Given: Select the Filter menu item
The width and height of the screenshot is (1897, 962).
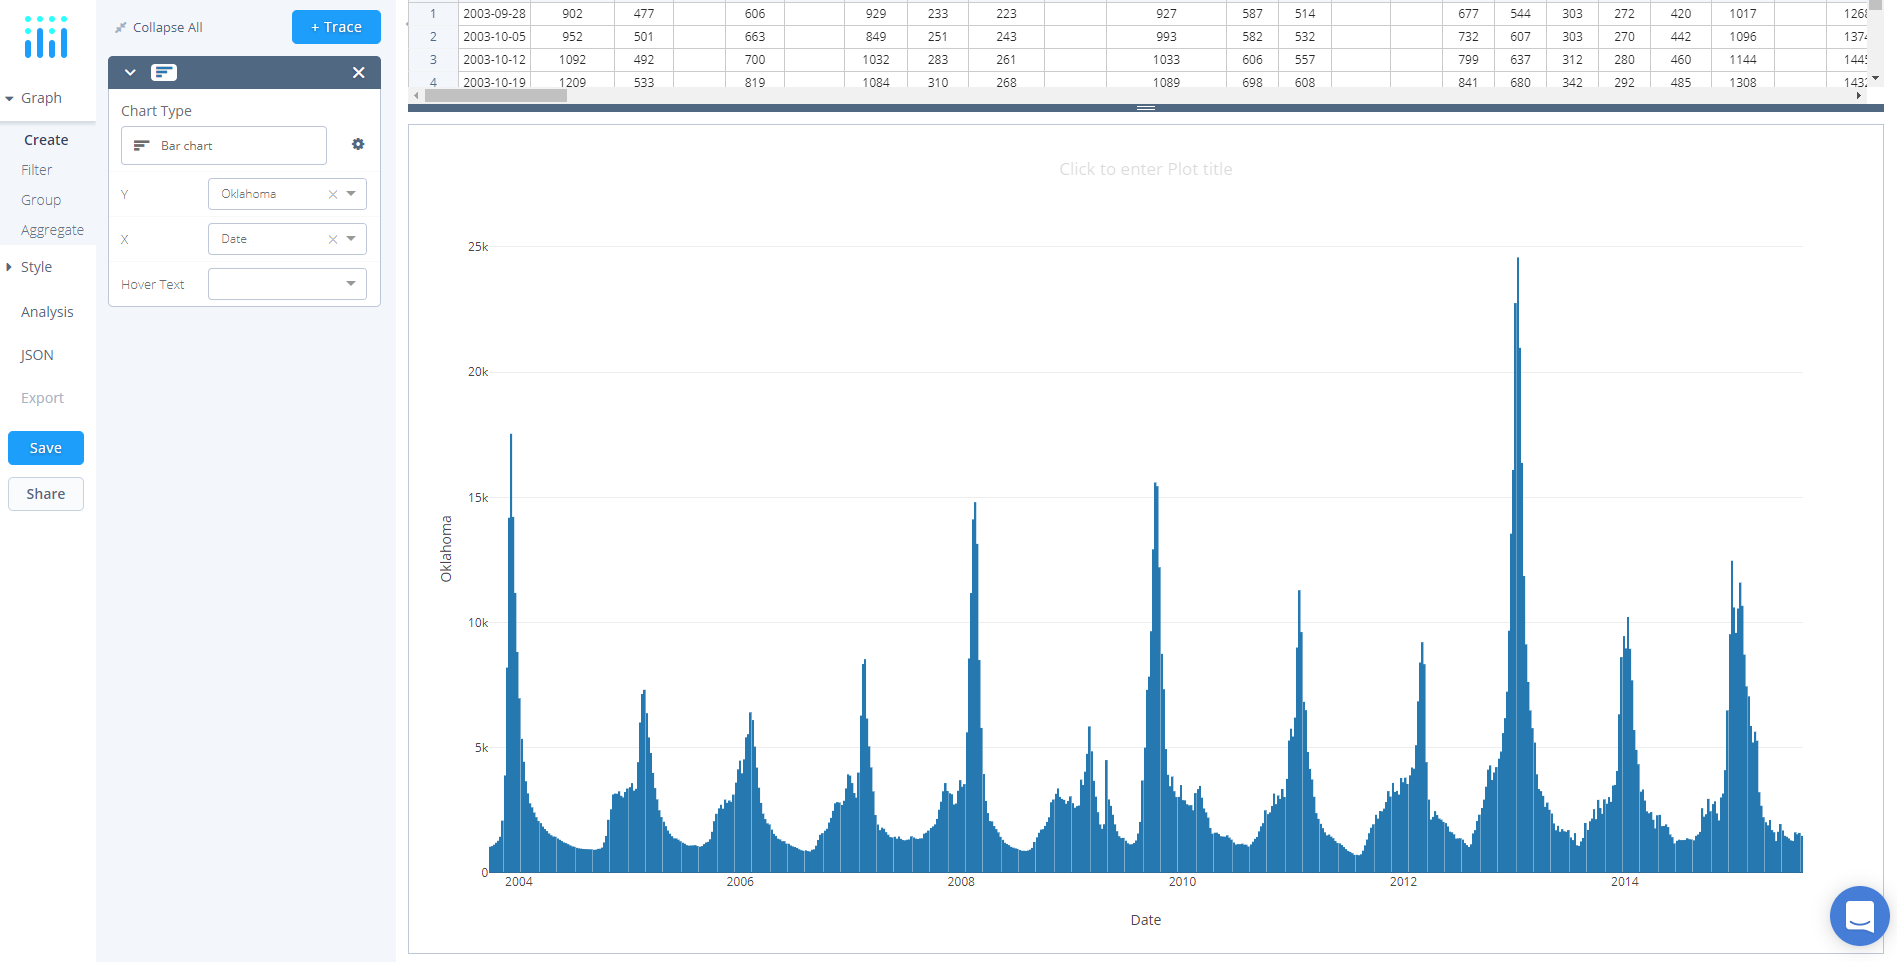Looking at the screenshot, I should [x=36, y=170].
